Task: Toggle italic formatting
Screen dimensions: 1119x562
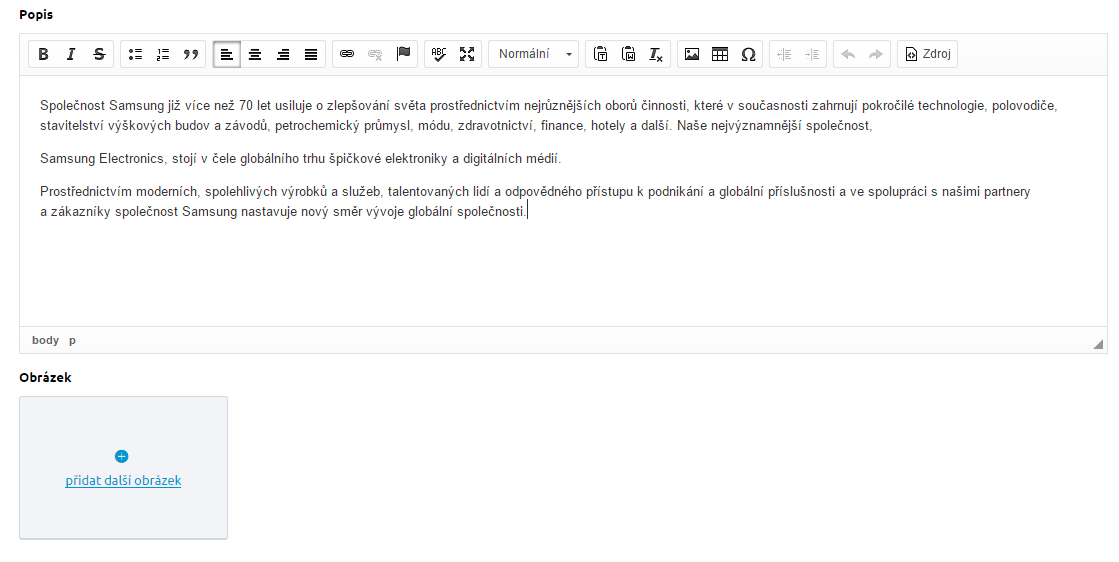Action: point(71,54)
